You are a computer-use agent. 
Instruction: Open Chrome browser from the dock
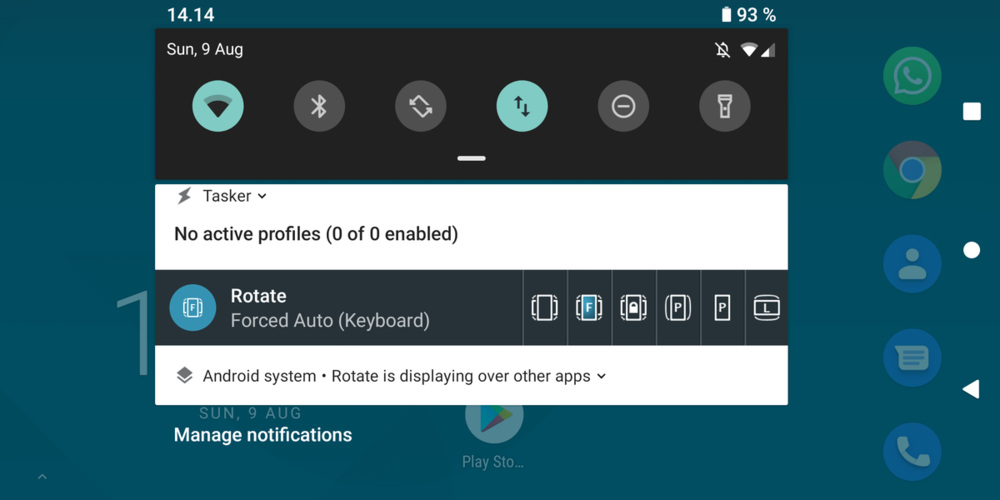pyautogui.click(x=912, y=170)
